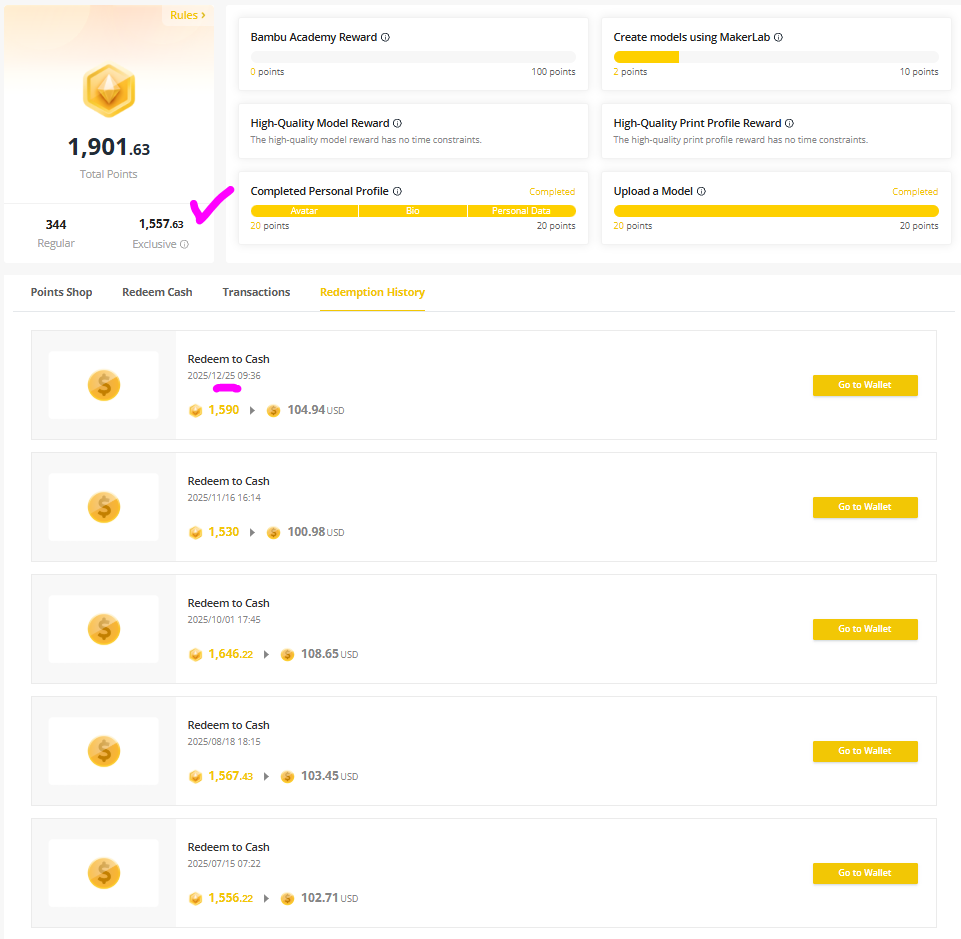This screenshot has width=961, height=939.
Task: Select the Redemption History tab
Action: (372, 292)
